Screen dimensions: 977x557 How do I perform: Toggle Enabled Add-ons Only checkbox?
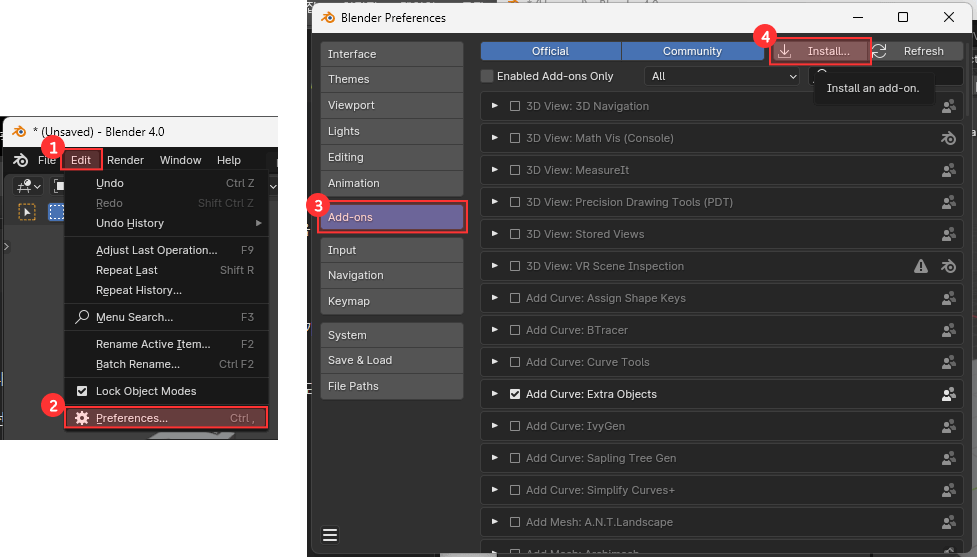click(x=487, y=76)
